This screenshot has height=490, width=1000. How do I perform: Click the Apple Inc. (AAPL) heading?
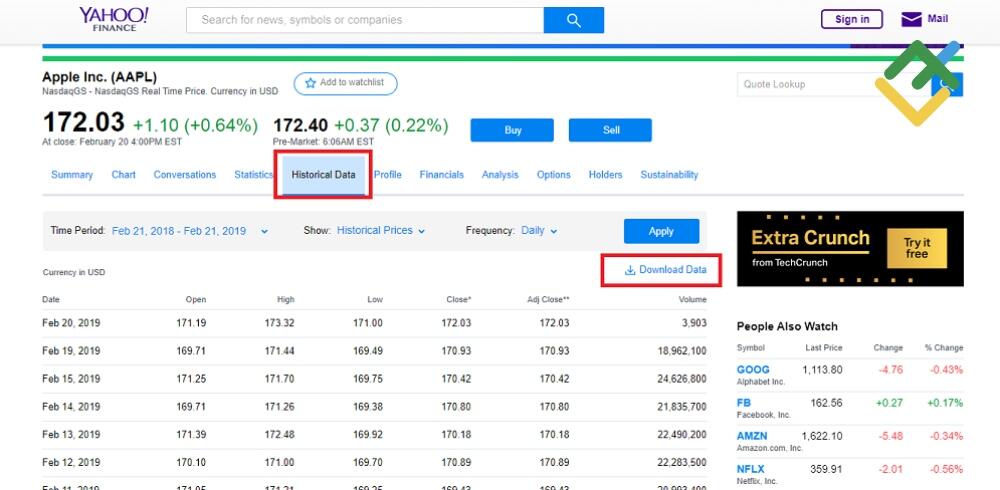point(99,77)
